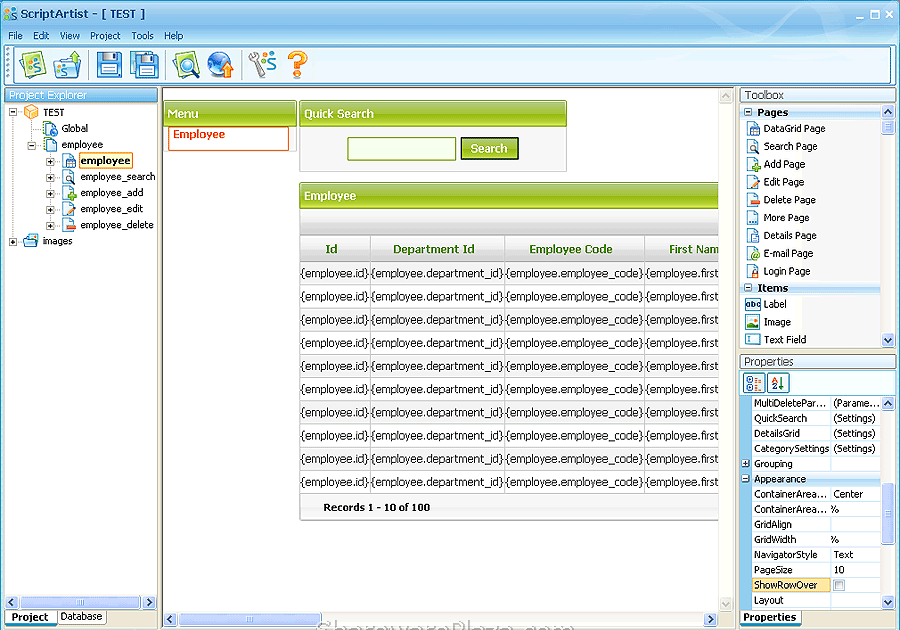The width and height of the screenshot is (900, 630).
Task: Select the employee_search page label
Action: [x=118, y=177]
